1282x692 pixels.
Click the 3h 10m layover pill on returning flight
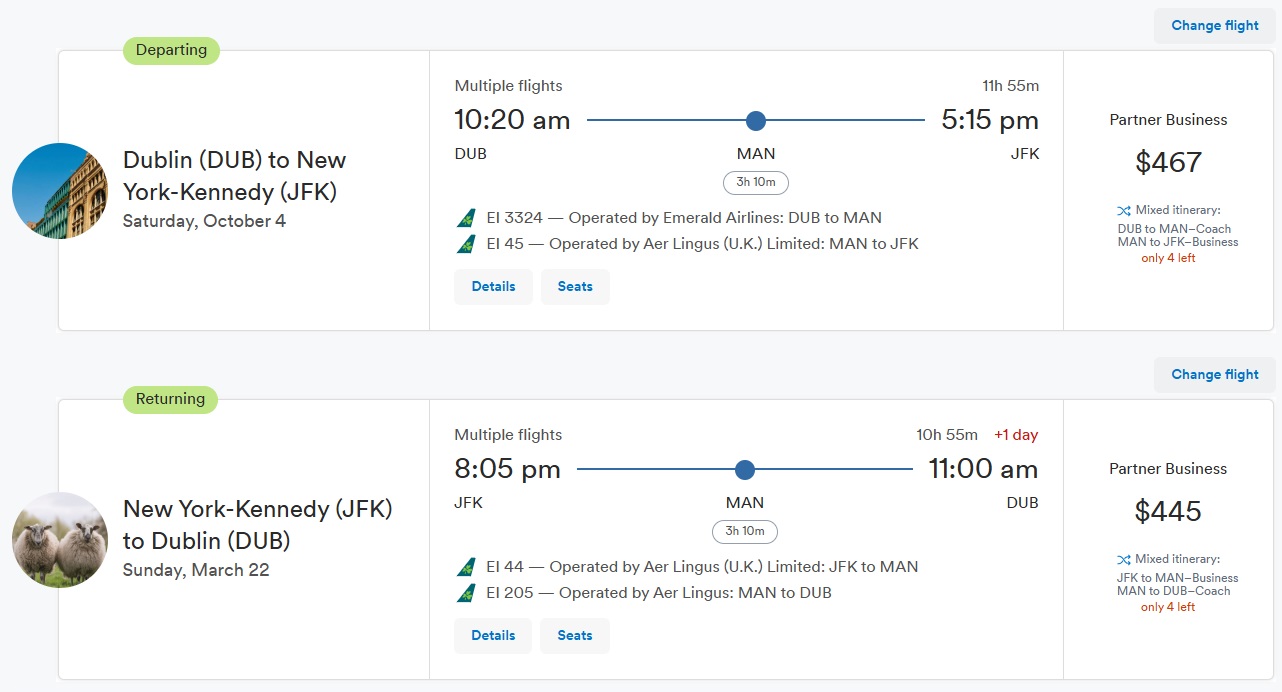point(744,532)
